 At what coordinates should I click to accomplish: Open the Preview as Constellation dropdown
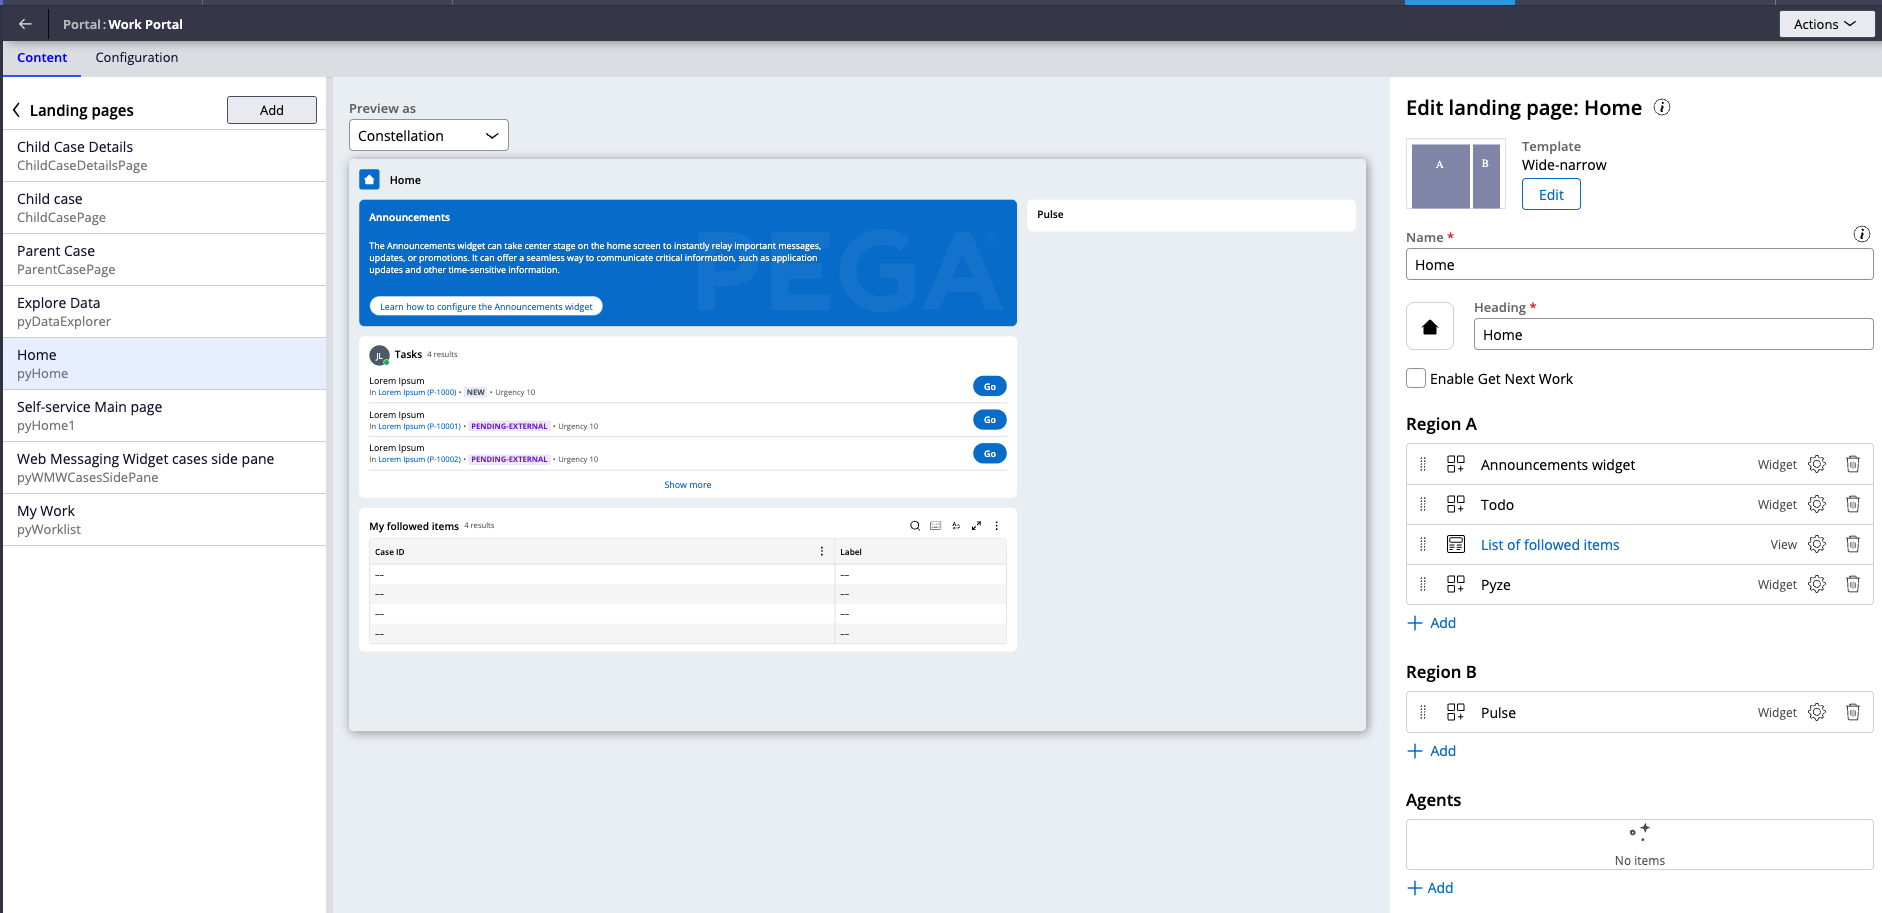pos(428,135)
